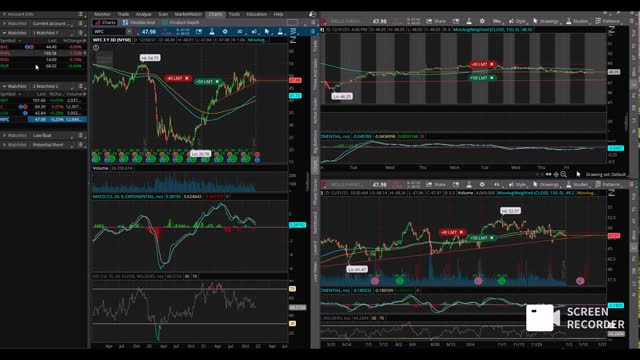Click the pan crosshair icon below the top-right chart
The width and height of the screenshot is (640, 360).
(x=556, y=174)
